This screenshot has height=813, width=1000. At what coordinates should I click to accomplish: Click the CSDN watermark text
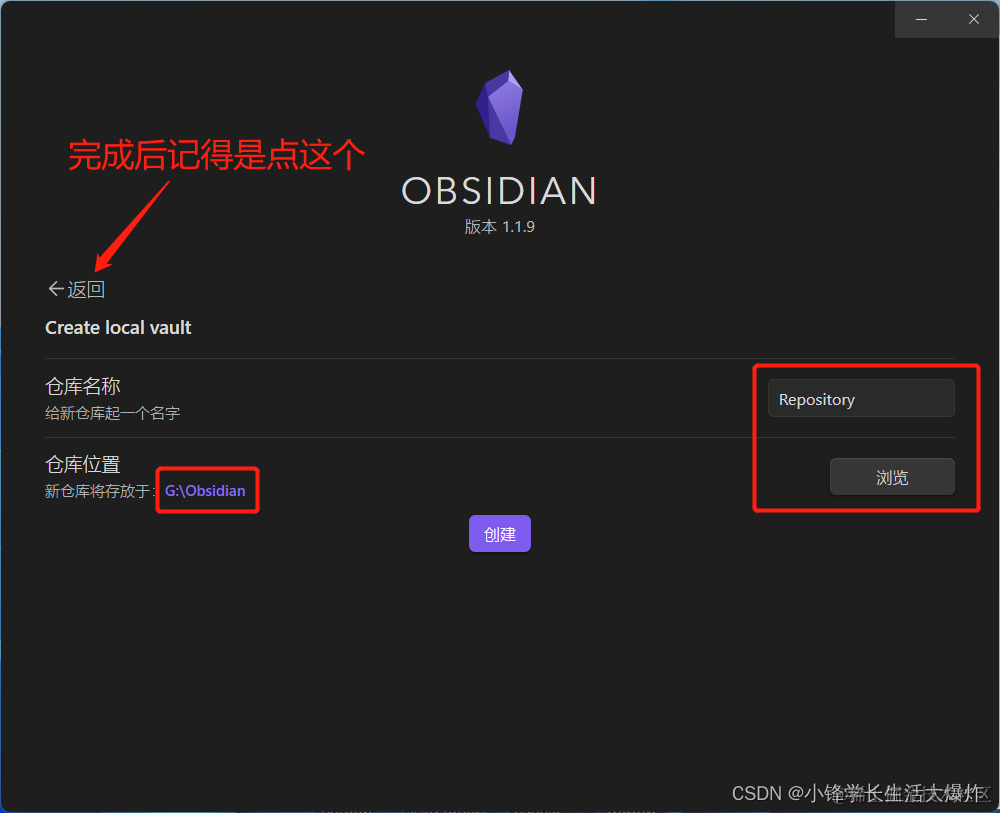[859, 793]
